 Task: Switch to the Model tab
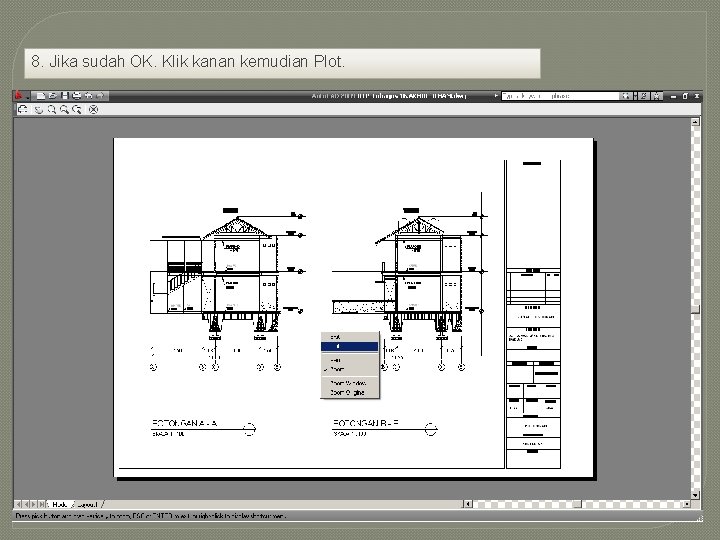60,504
